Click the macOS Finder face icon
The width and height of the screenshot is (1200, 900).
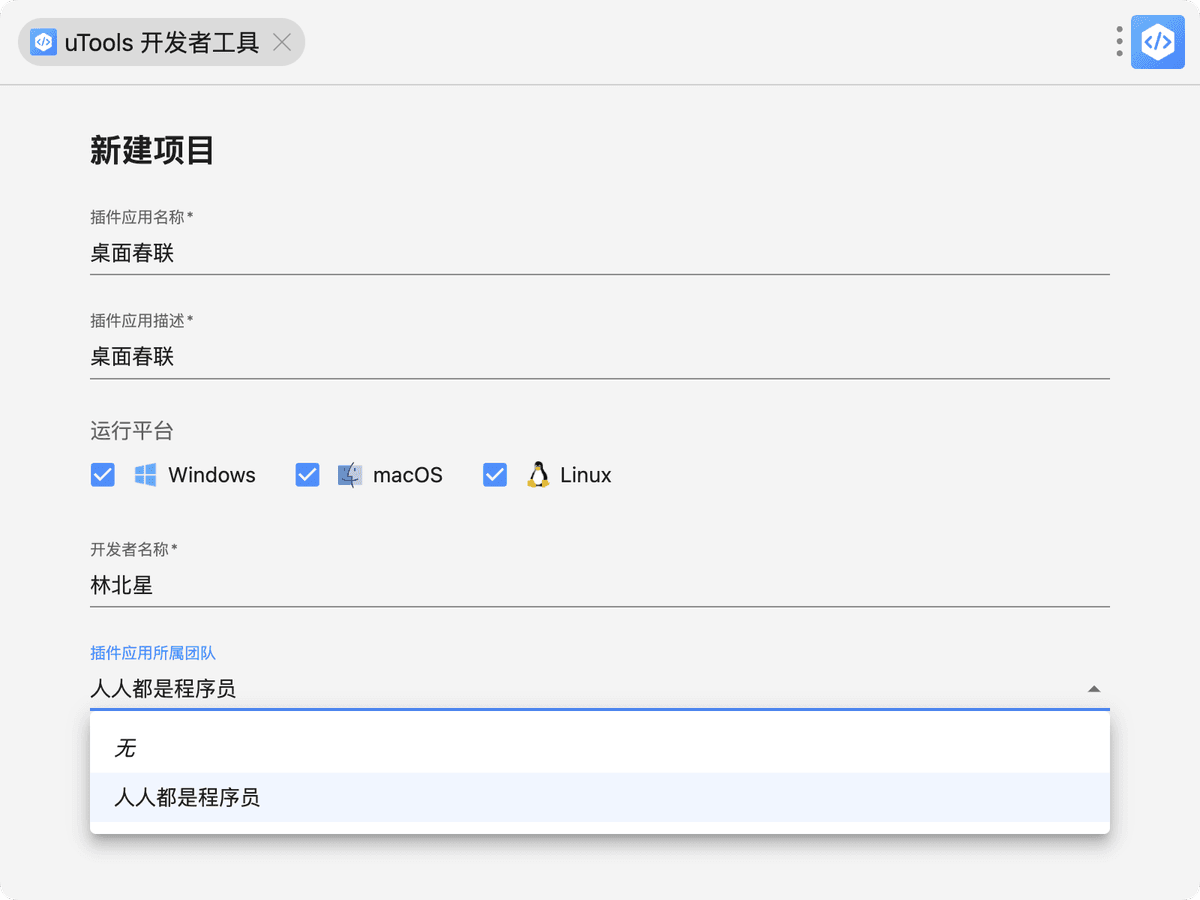pyautogui.click(x=349, y=475)
